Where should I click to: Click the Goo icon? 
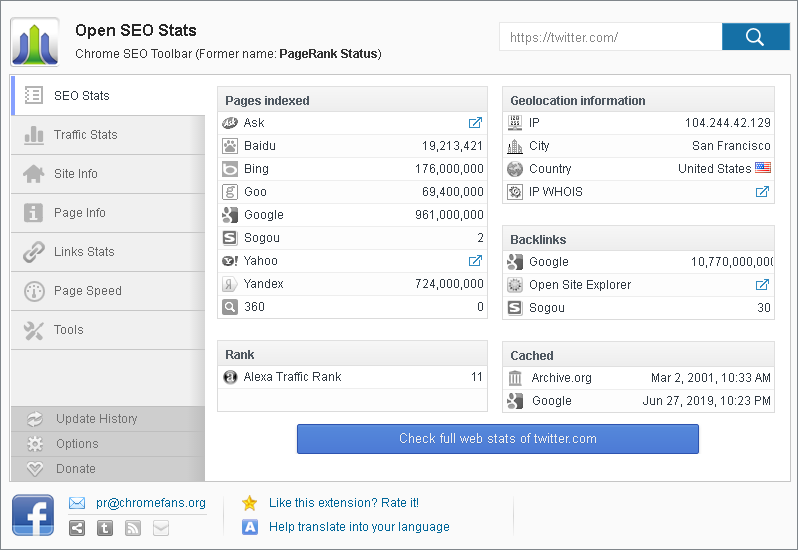coord(230,192)
